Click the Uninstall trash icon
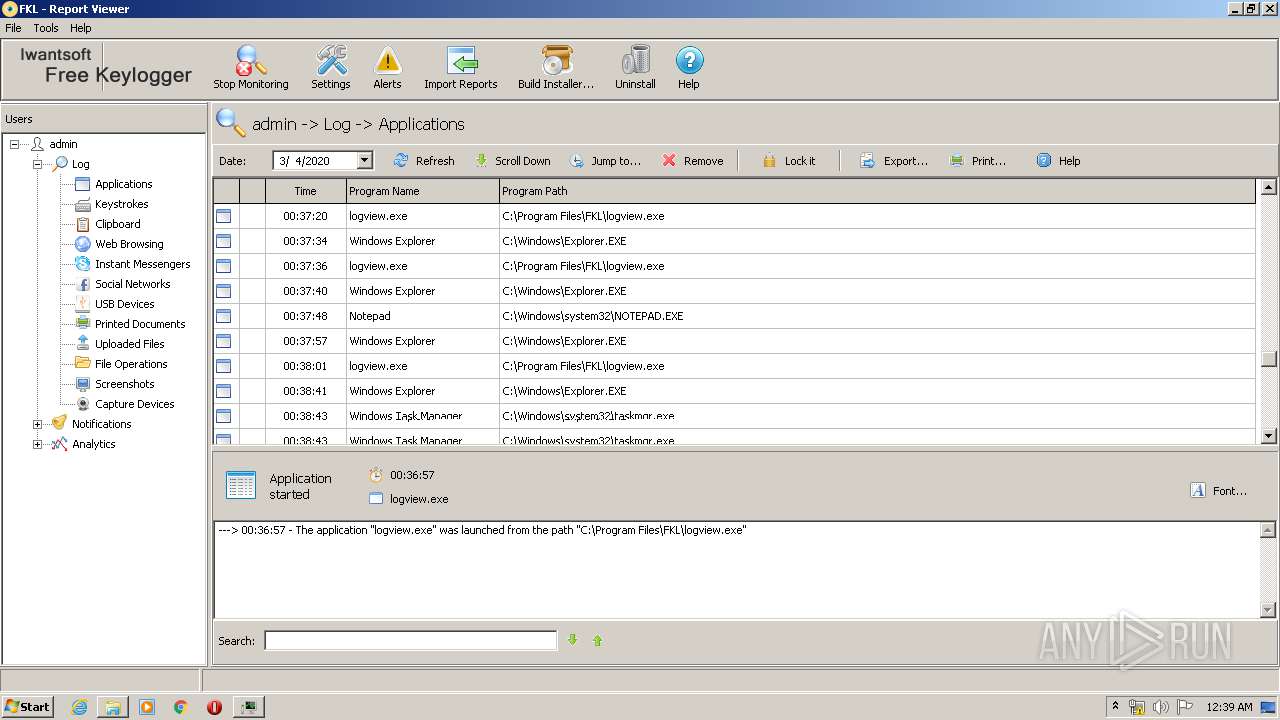The image size is (1280, 720). tap(635, 67)
